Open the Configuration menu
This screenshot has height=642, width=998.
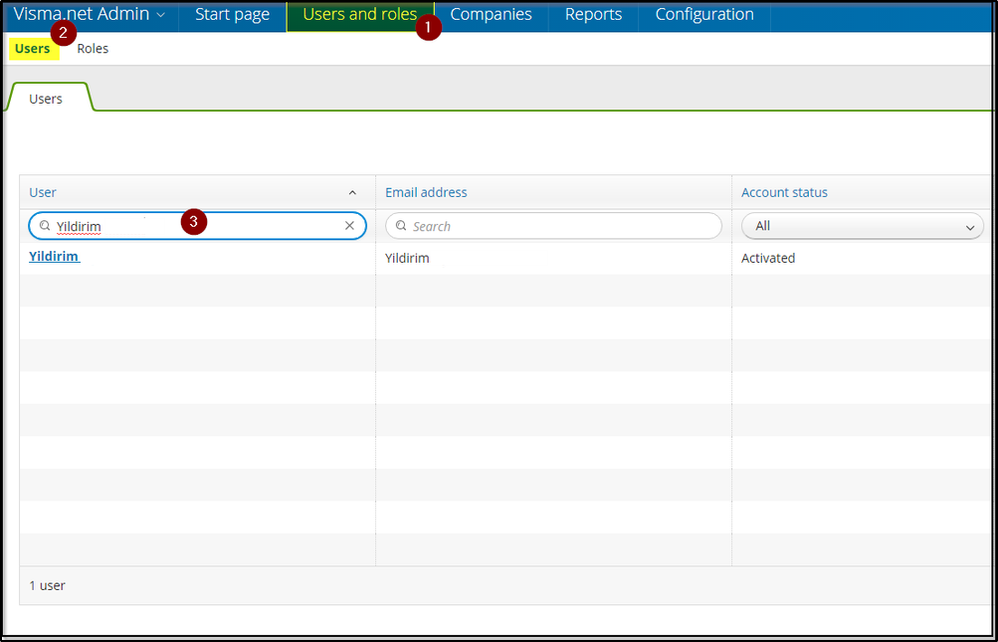(x=705, y=15)
